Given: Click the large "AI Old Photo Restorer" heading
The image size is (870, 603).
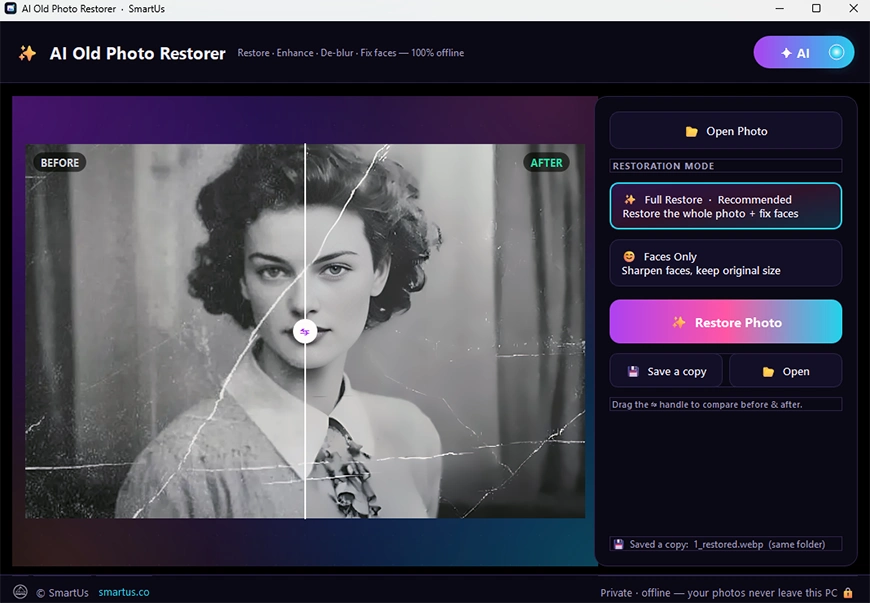Looking at the screenshot, I should [x=138, y=53].
